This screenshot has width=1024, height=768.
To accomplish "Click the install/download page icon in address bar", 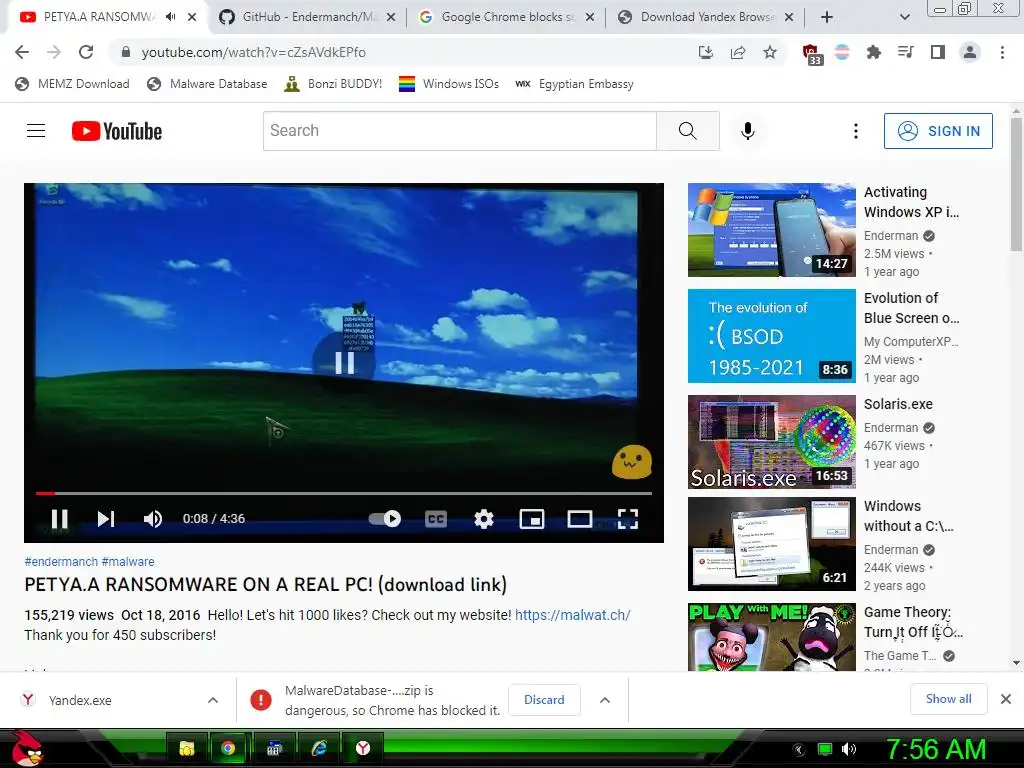I will (706, 52).
